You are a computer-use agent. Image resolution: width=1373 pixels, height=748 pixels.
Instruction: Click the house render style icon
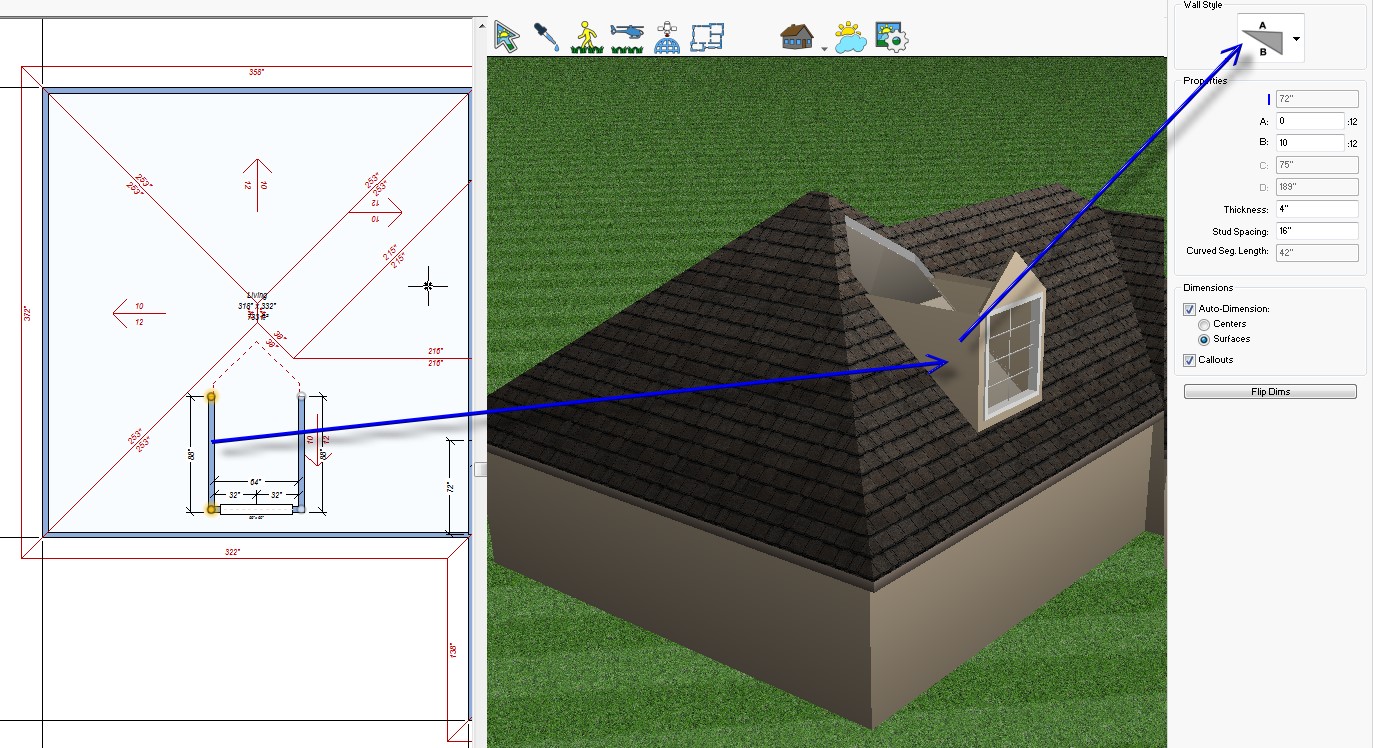click(x=796, y=36)
